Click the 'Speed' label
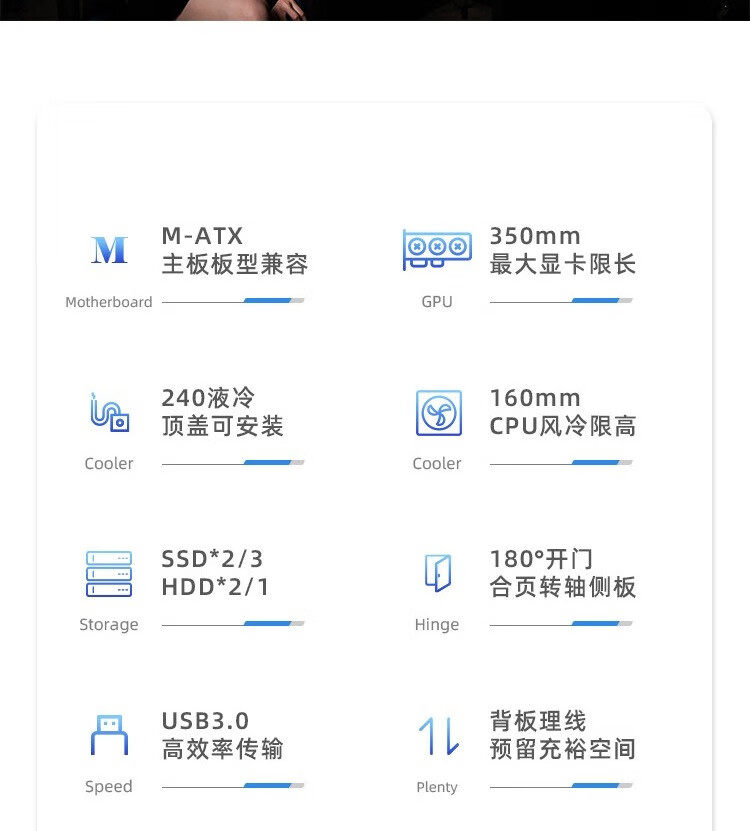 click(109, 786)
